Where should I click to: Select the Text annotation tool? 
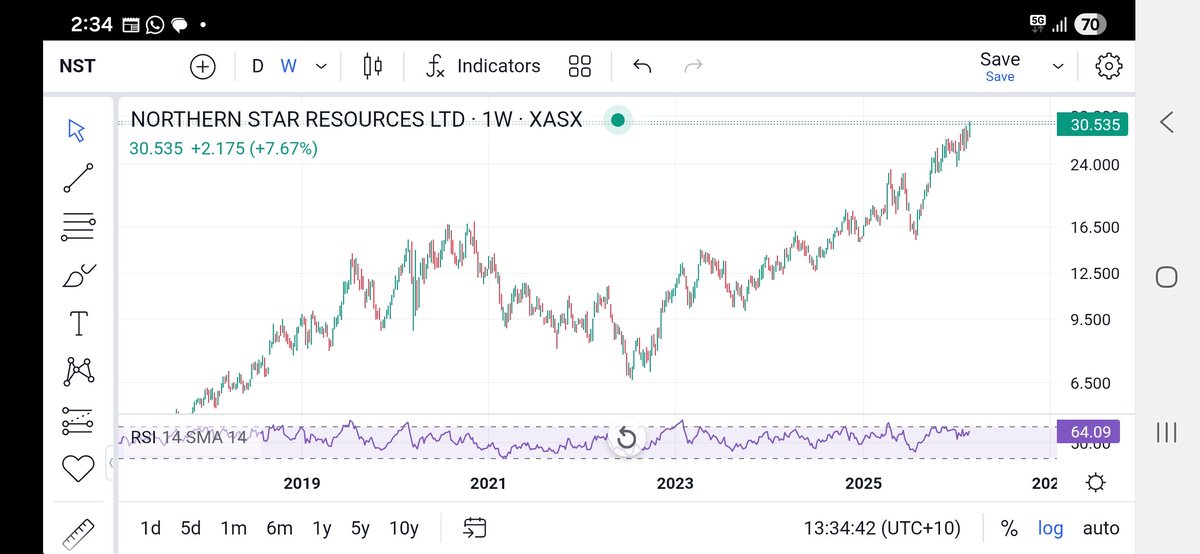[x=78, y=323]
